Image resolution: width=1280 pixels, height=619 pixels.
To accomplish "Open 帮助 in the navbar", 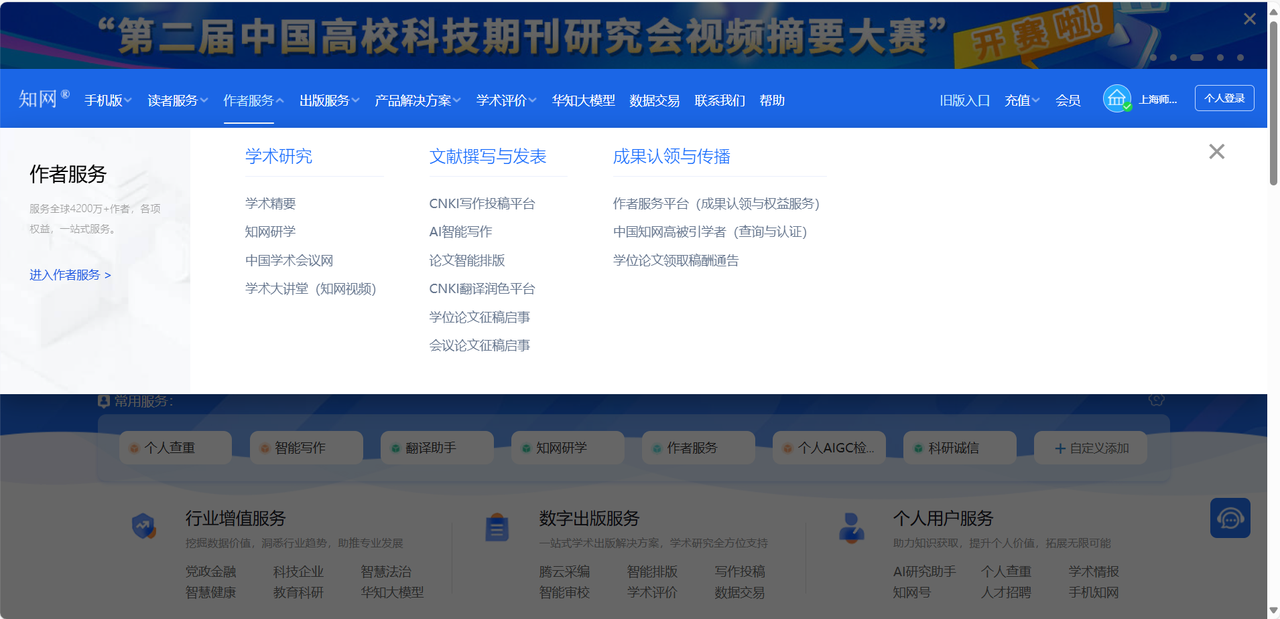I will pyautogui.click(x=772, y=100).
